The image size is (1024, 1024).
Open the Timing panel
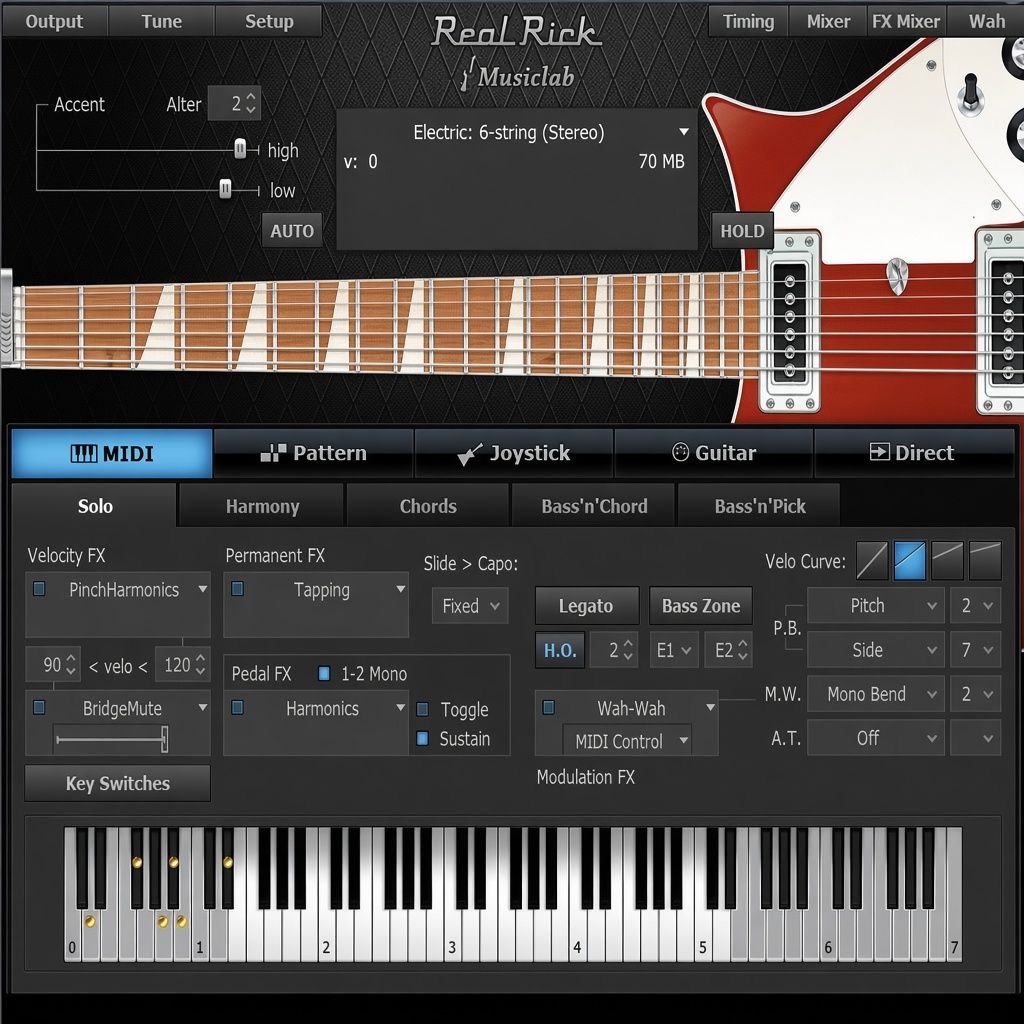click(748, 21)
